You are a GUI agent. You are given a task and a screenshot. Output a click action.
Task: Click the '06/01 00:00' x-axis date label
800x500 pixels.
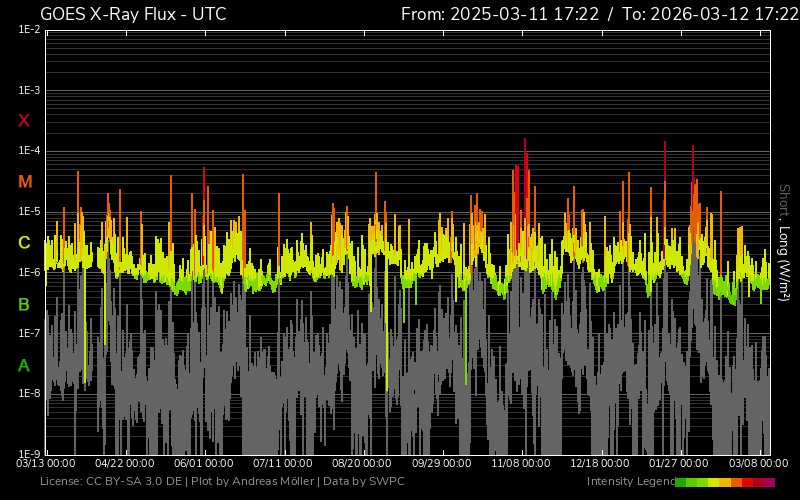coord(204,463)
